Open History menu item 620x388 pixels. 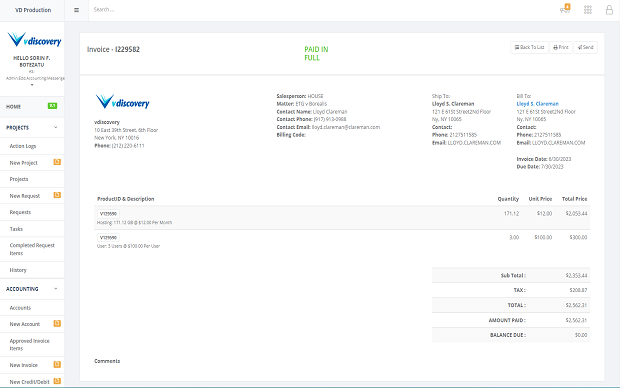pyautogui.click(x=18, y=270)
